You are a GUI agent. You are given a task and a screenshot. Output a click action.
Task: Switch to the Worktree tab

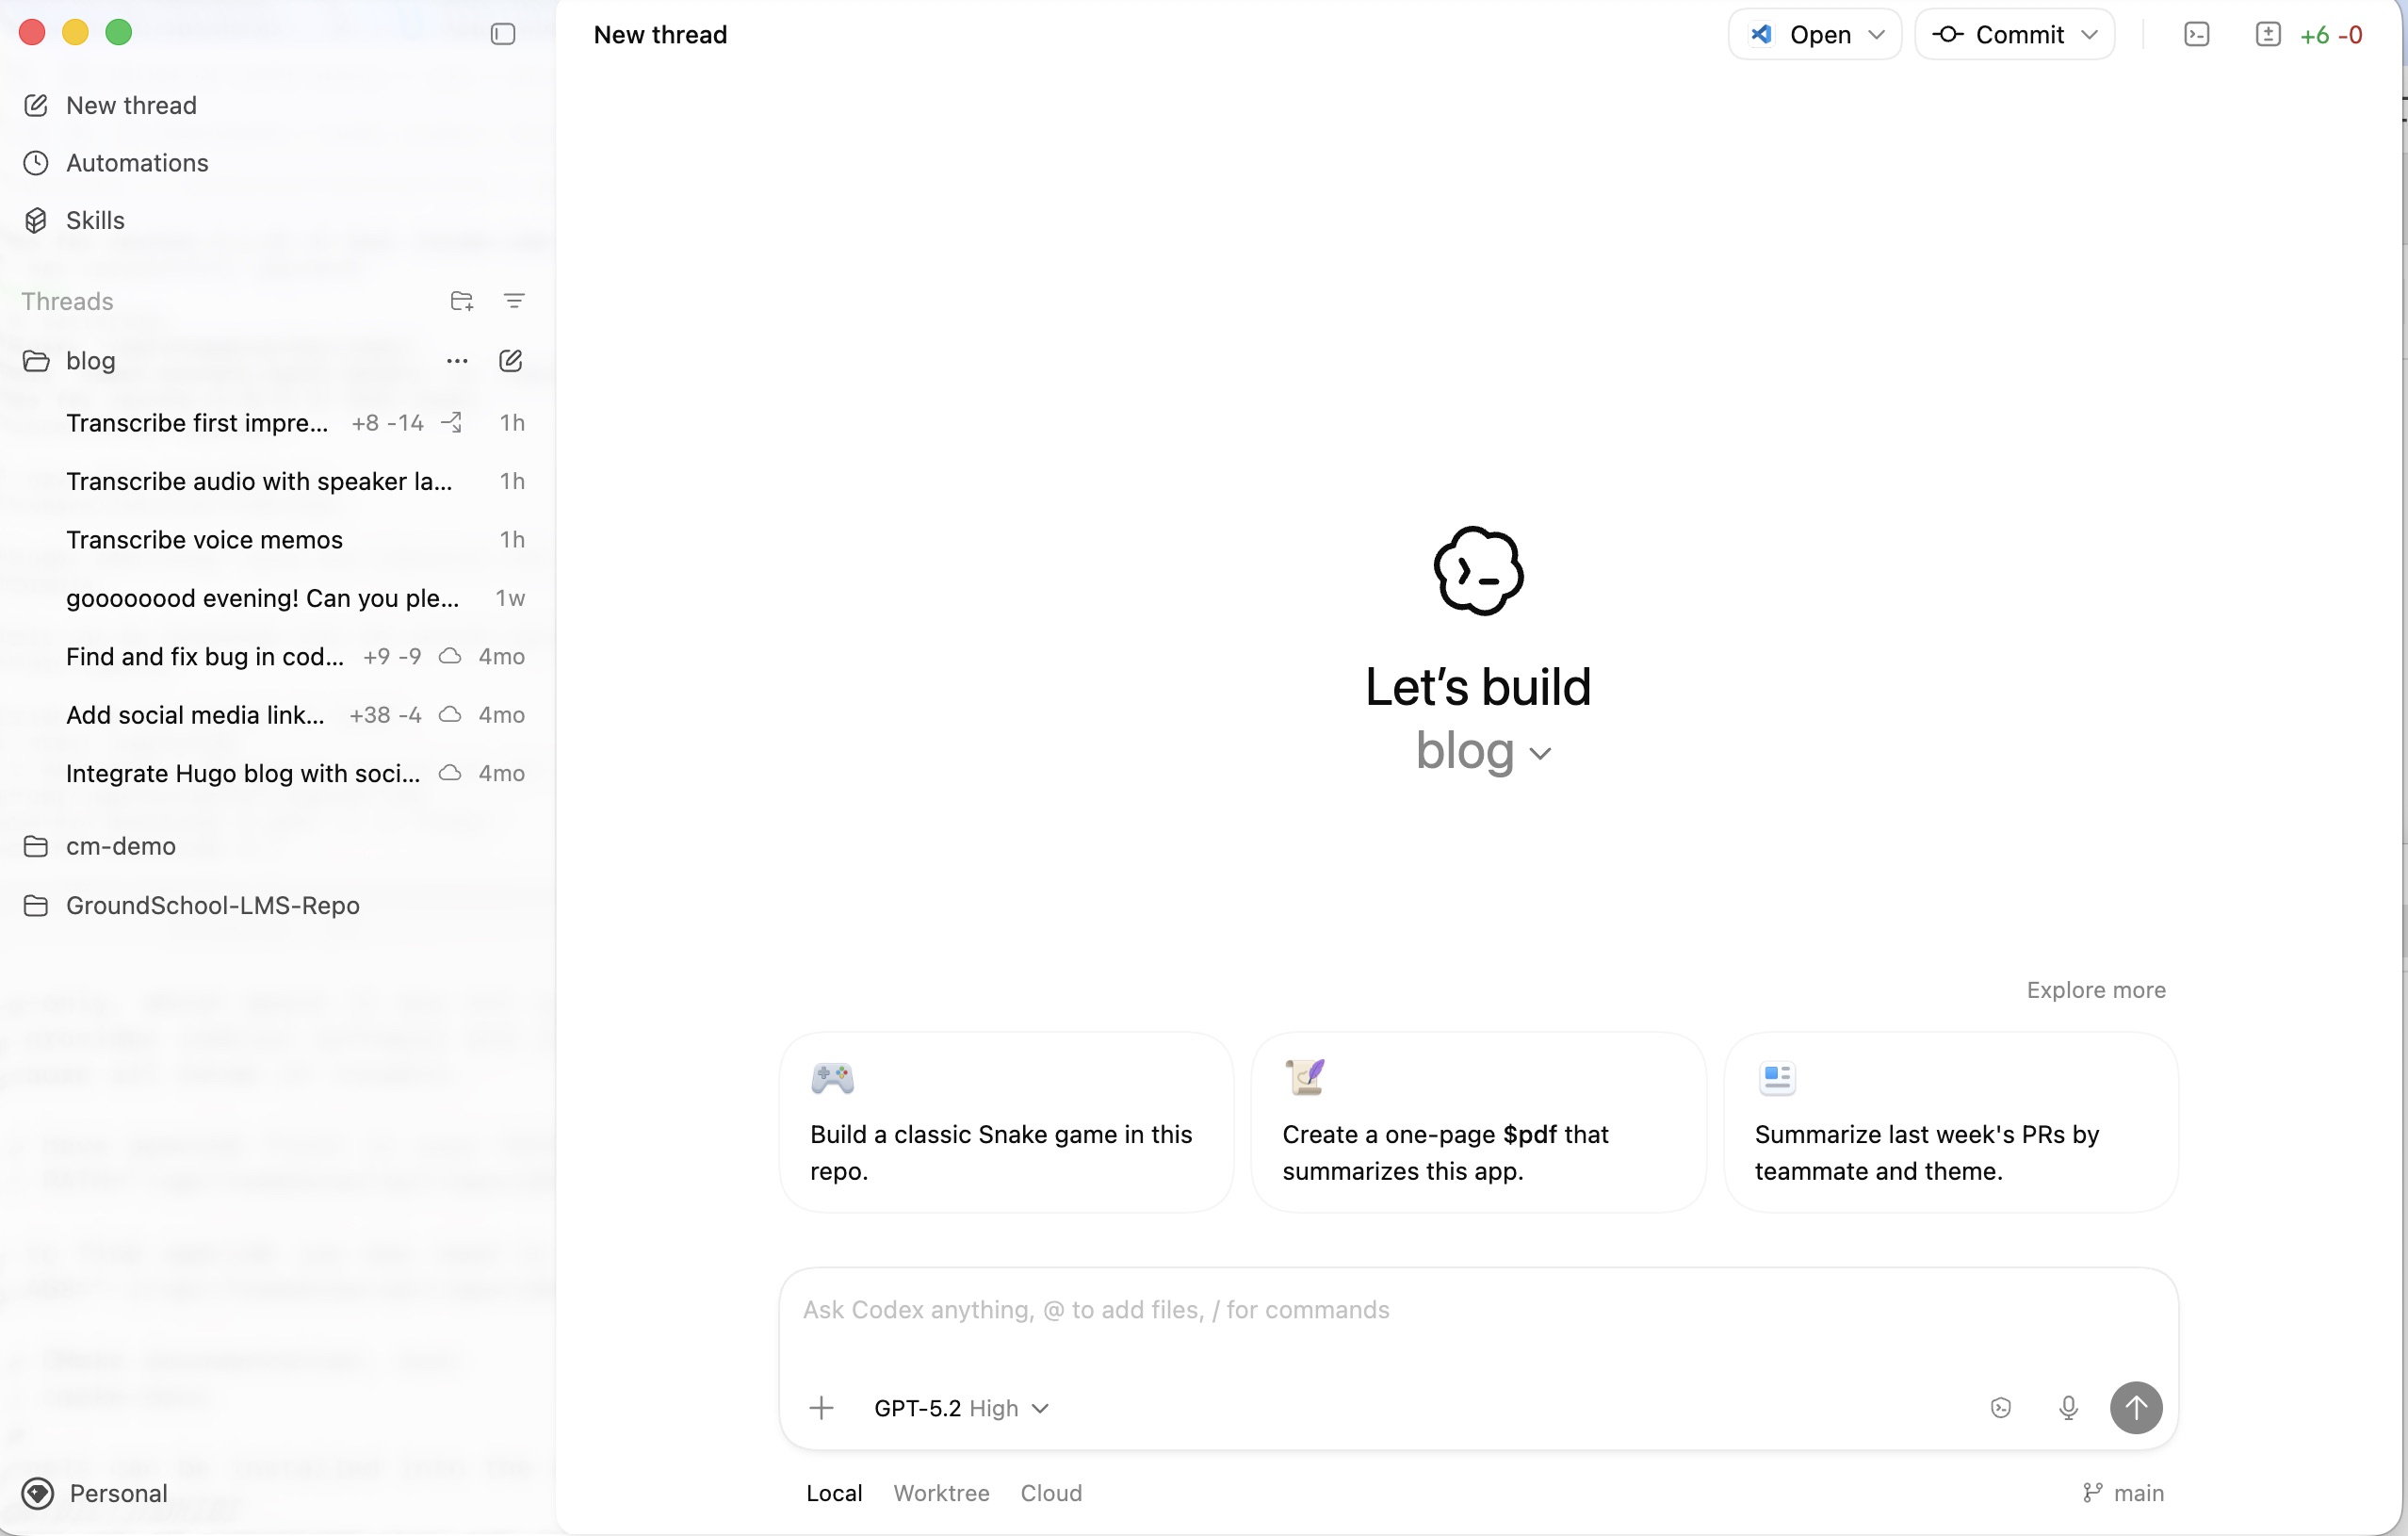pos(941,1493)
